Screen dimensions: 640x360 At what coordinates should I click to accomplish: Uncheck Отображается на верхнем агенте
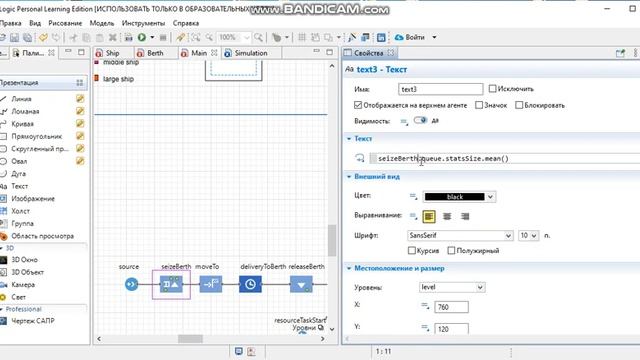pyautogui.click(x=358, y=105)
